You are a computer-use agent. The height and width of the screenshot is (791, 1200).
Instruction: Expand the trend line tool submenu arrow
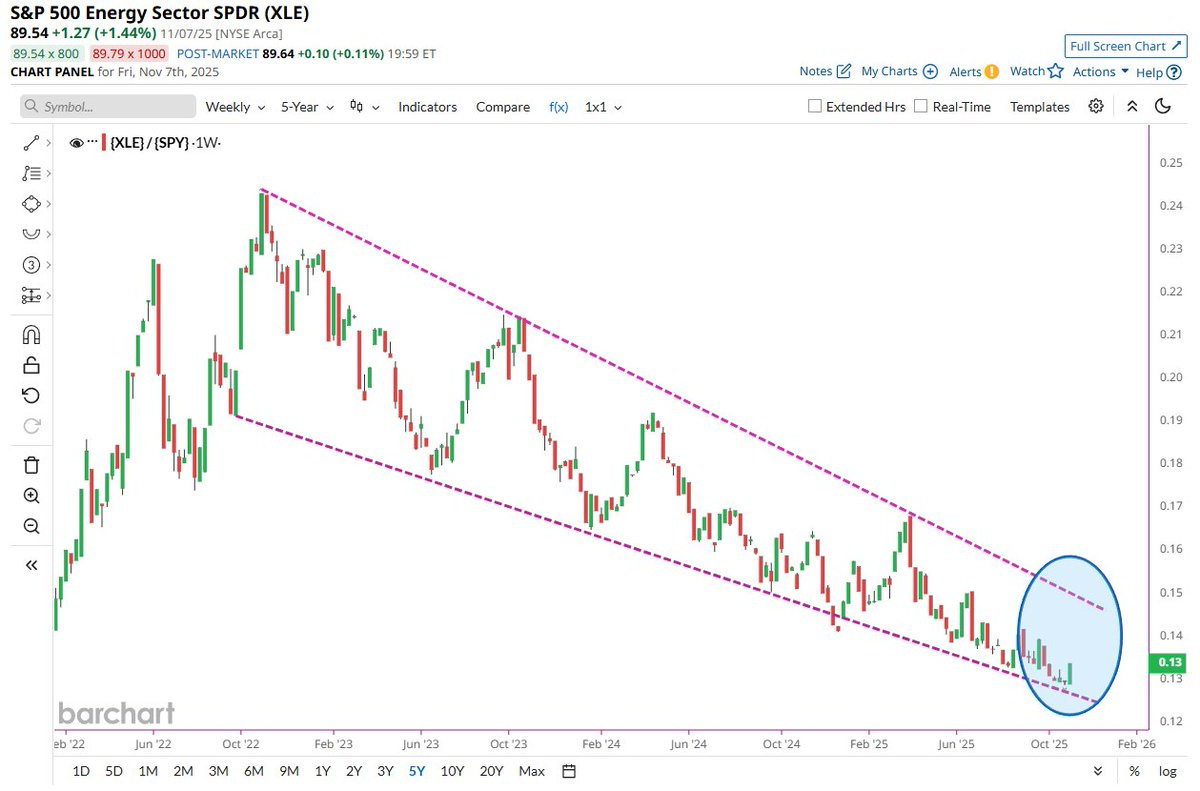point(48,143)
